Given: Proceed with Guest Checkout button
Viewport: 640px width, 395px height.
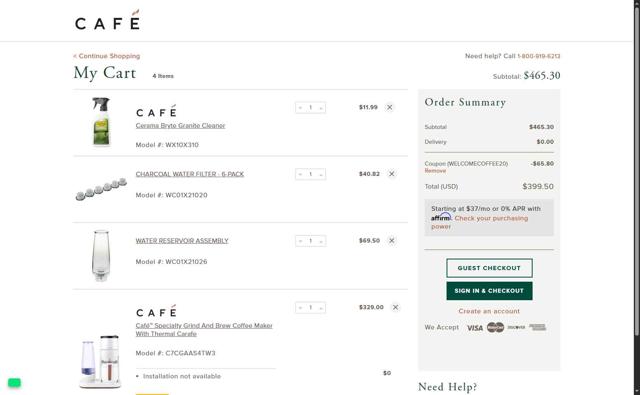Looking at the screenshot, I should (x=489, y=268).
